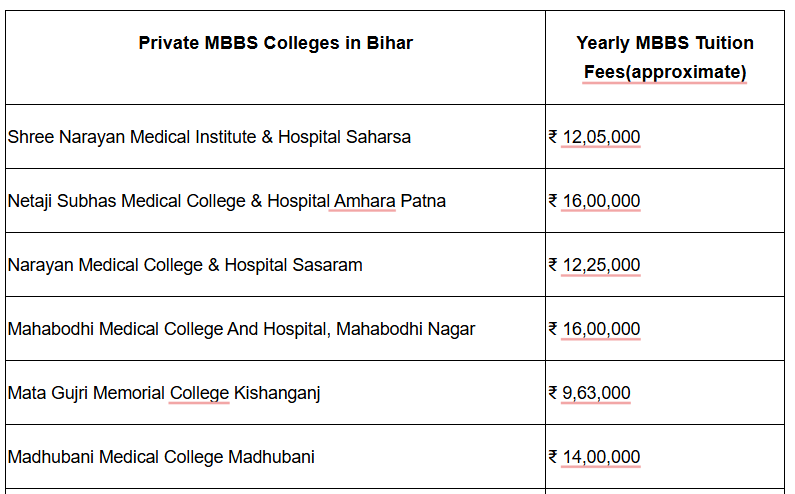Click Mahabodhi fee ₹ 16,00,000
Image resolution: width=795 pixels, height=494 pixels.
[x=595, y=329]
